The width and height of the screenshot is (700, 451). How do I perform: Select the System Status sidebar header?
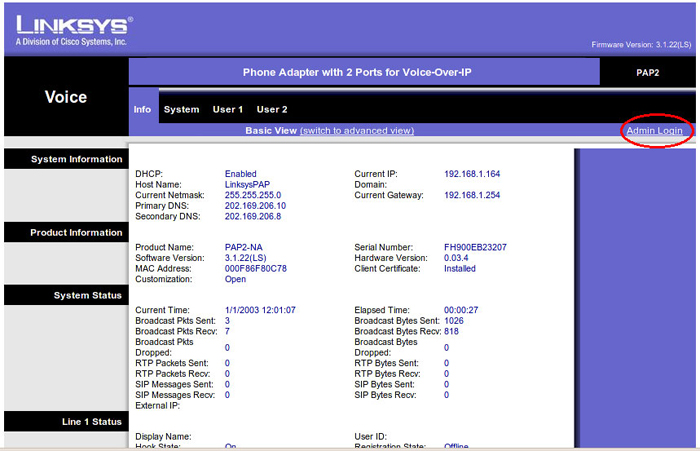click(x=67, y=295)
